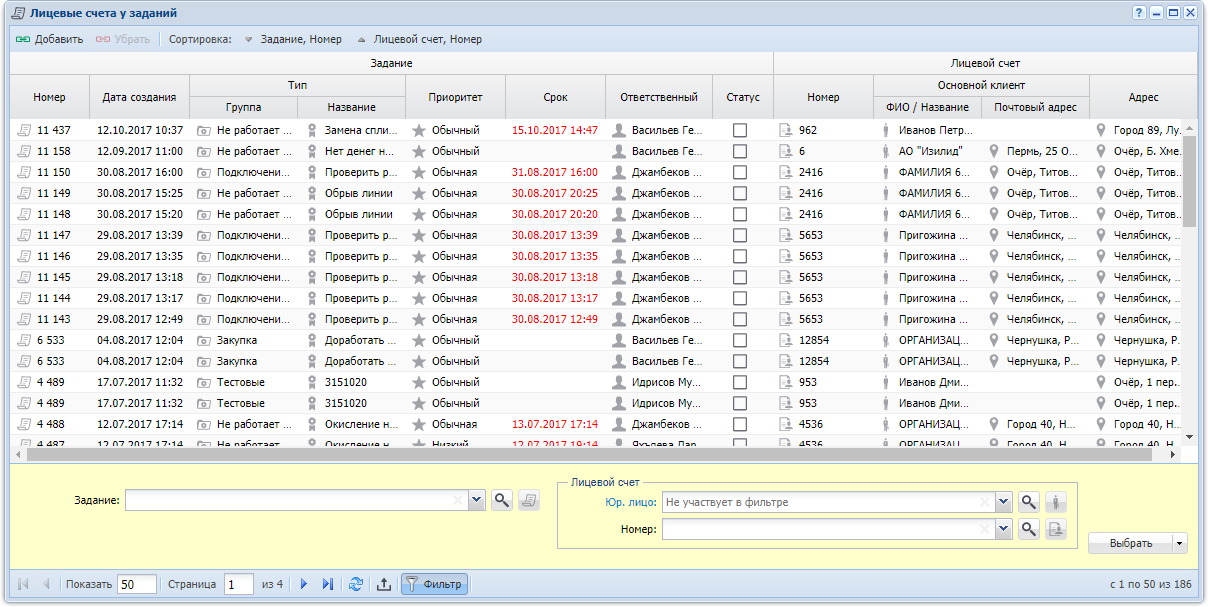
Task: Toggle the status checkbox for task 11 148
Action: (x=740, y=214)
